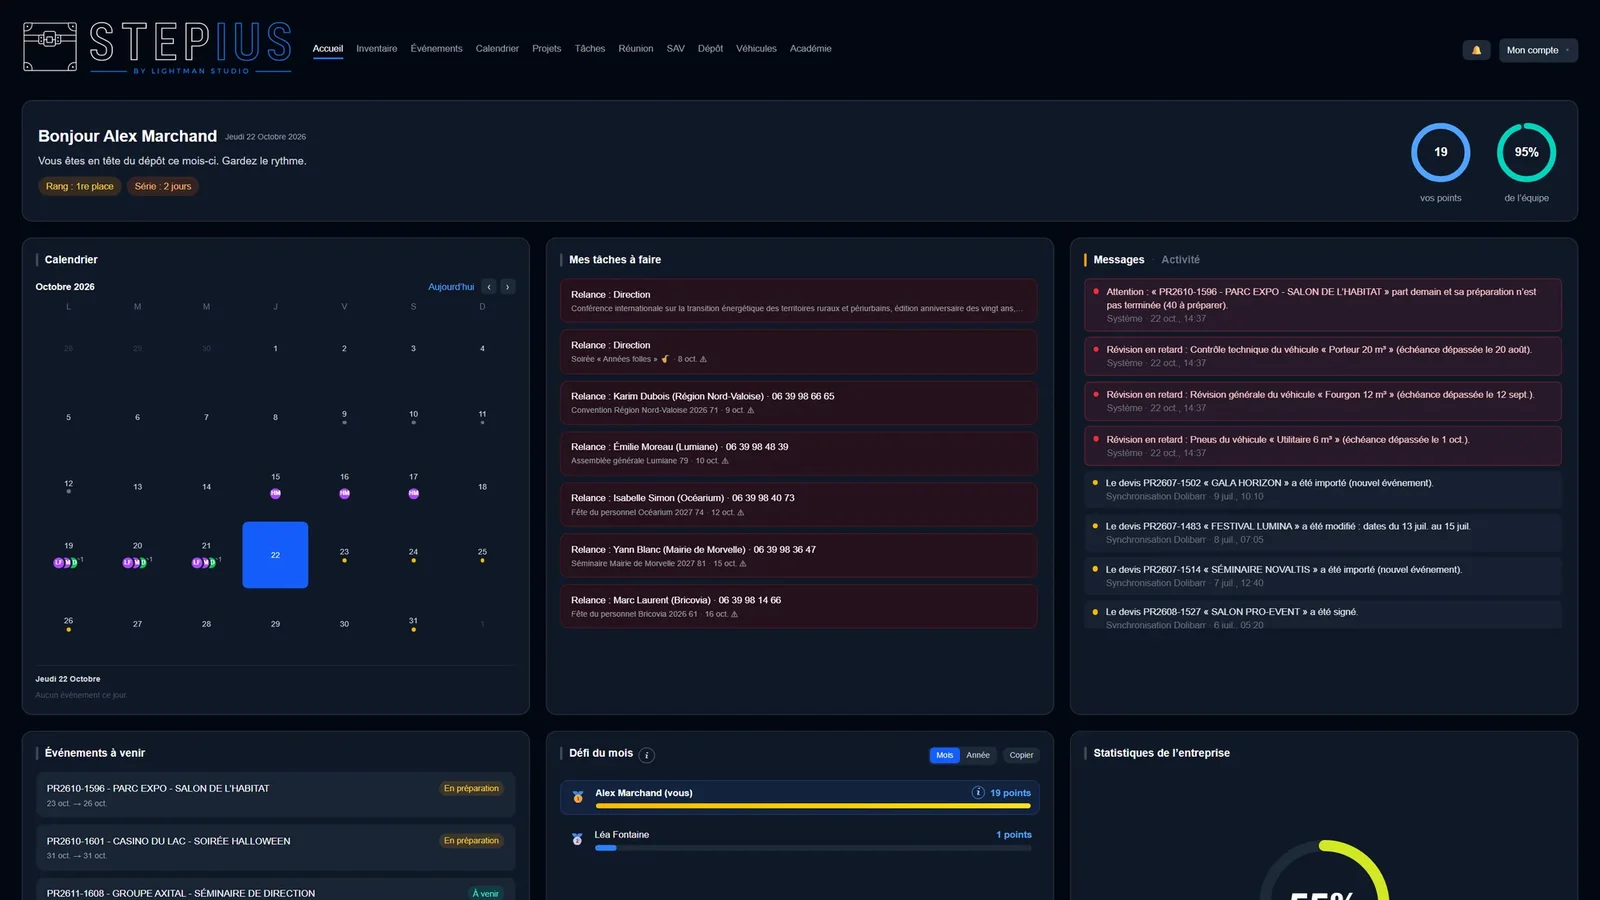The image size is (1600, 900).
Task: Click the HM avatar on October 16
Action: pos(344,494)
